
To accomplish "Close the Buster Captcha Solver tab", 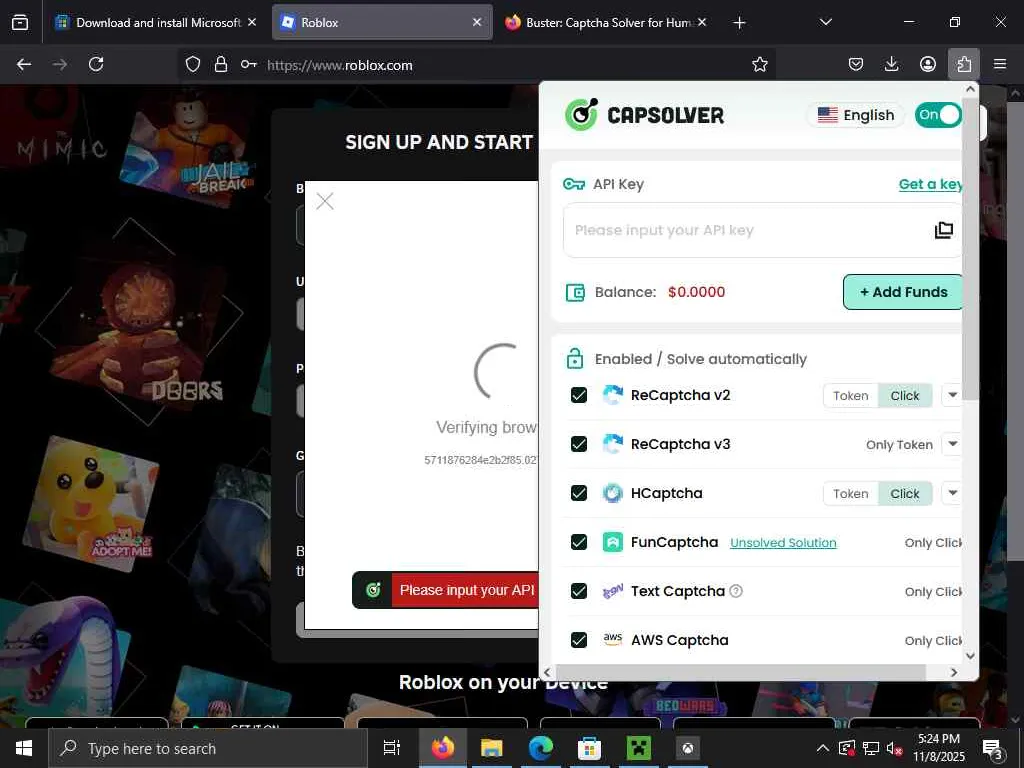I will (x=702, y=22).
